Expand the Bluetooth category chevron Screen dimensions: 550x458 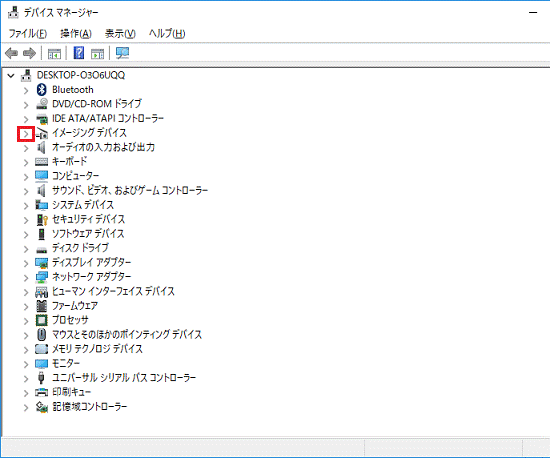(26, 90)
